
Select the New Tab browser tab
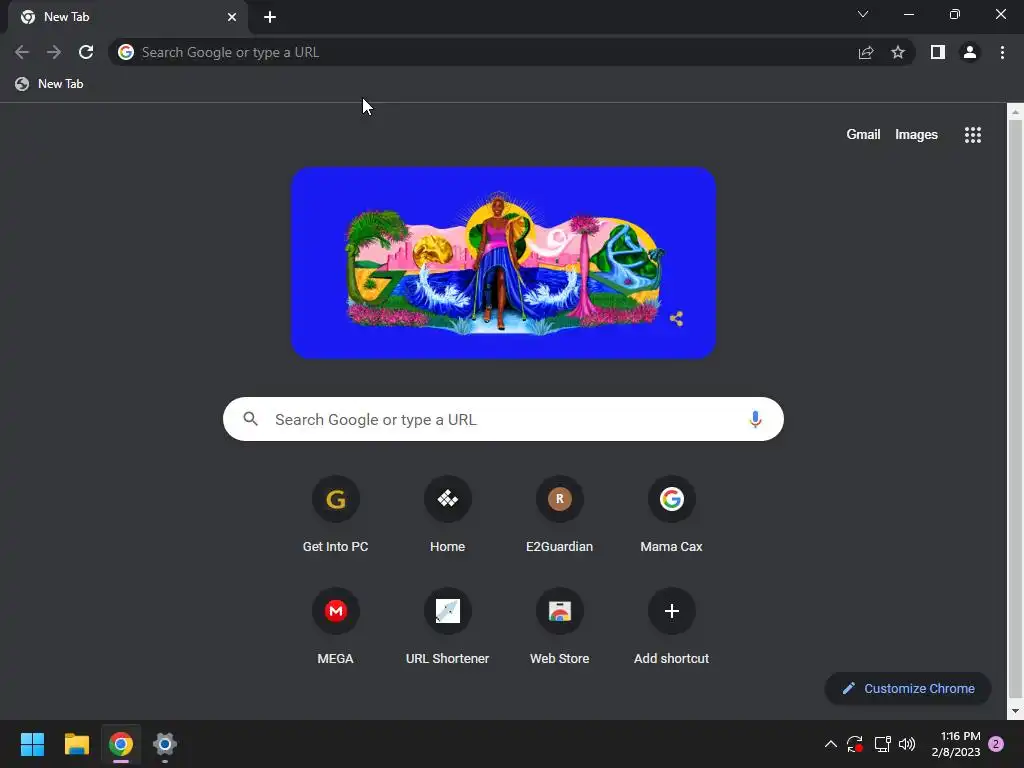point(127,17)
